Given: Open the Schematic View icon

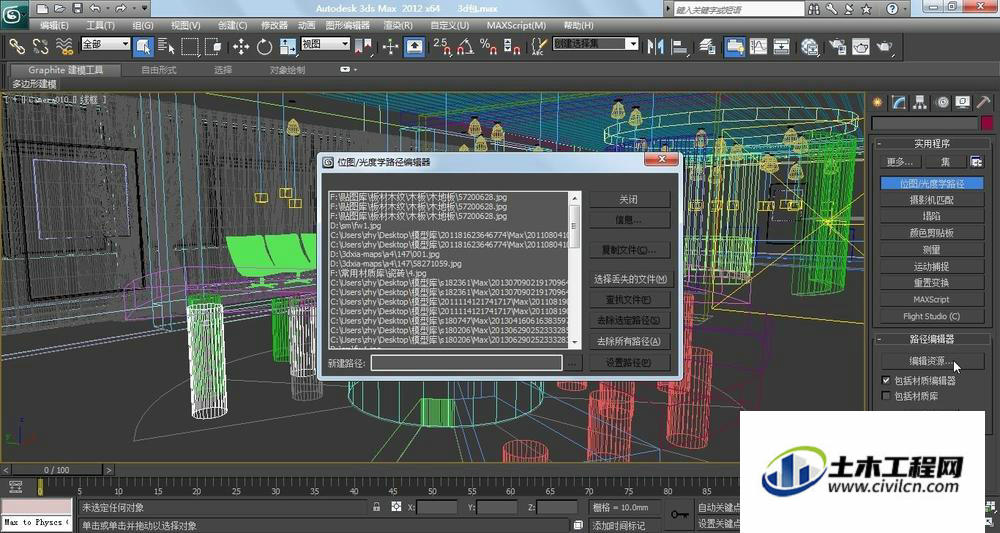Looking at the screenshot, I should (782, 47).
